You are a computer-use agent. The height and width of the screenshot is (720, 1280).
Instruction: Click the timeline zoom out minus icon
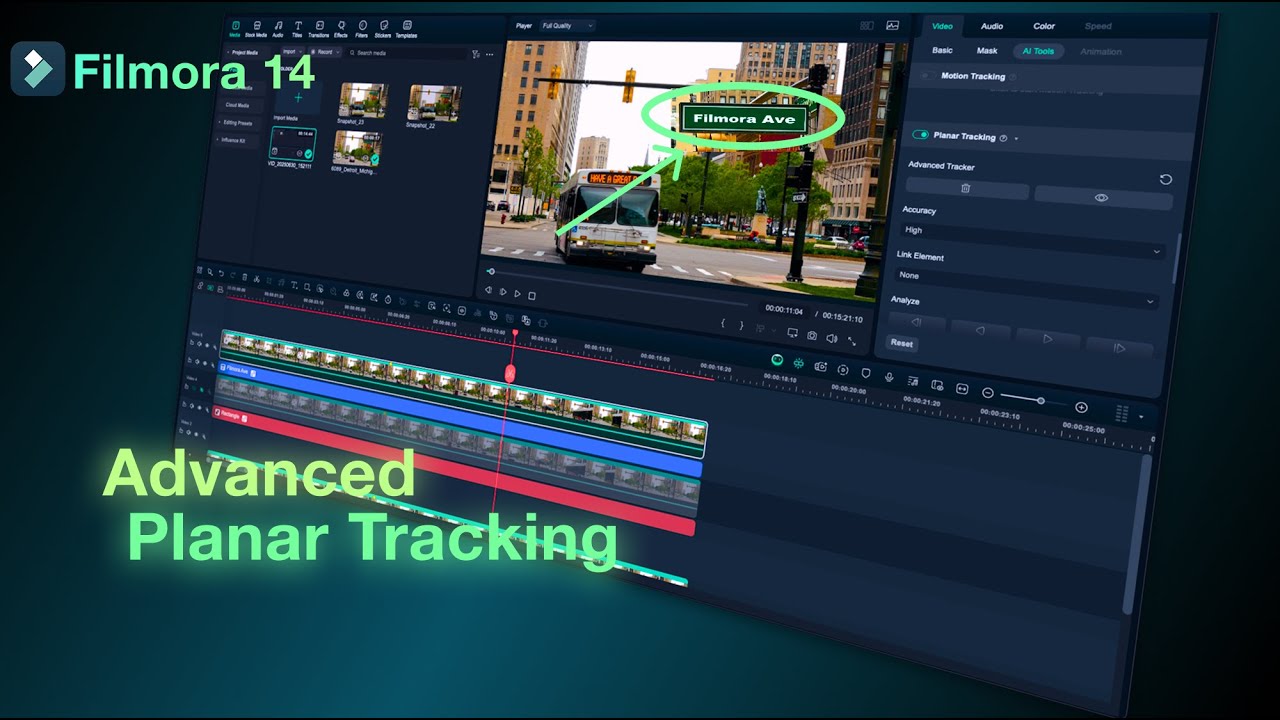point(988,393)
